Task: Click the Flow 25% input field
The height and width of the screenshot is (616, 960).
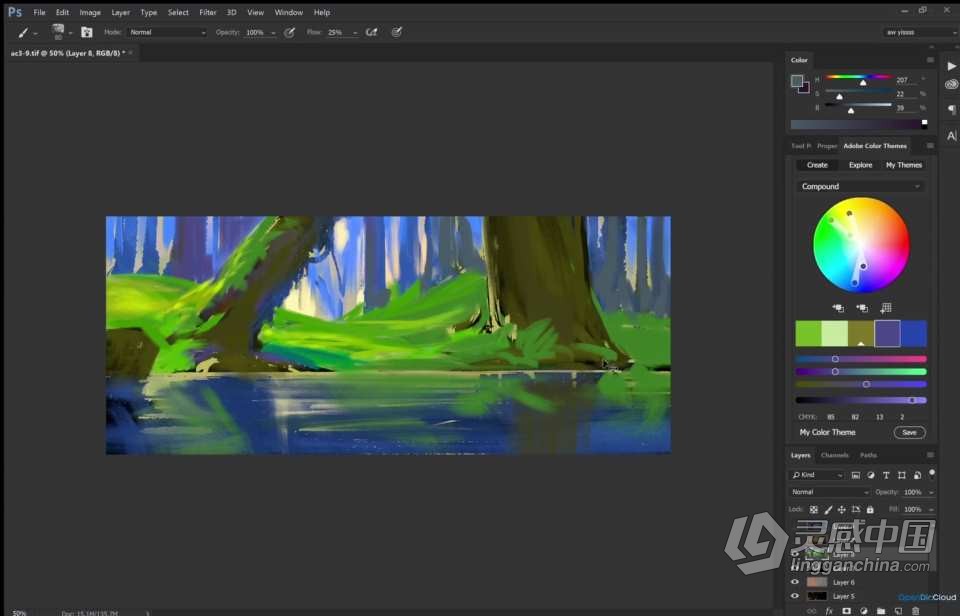Action: [338, 32]
